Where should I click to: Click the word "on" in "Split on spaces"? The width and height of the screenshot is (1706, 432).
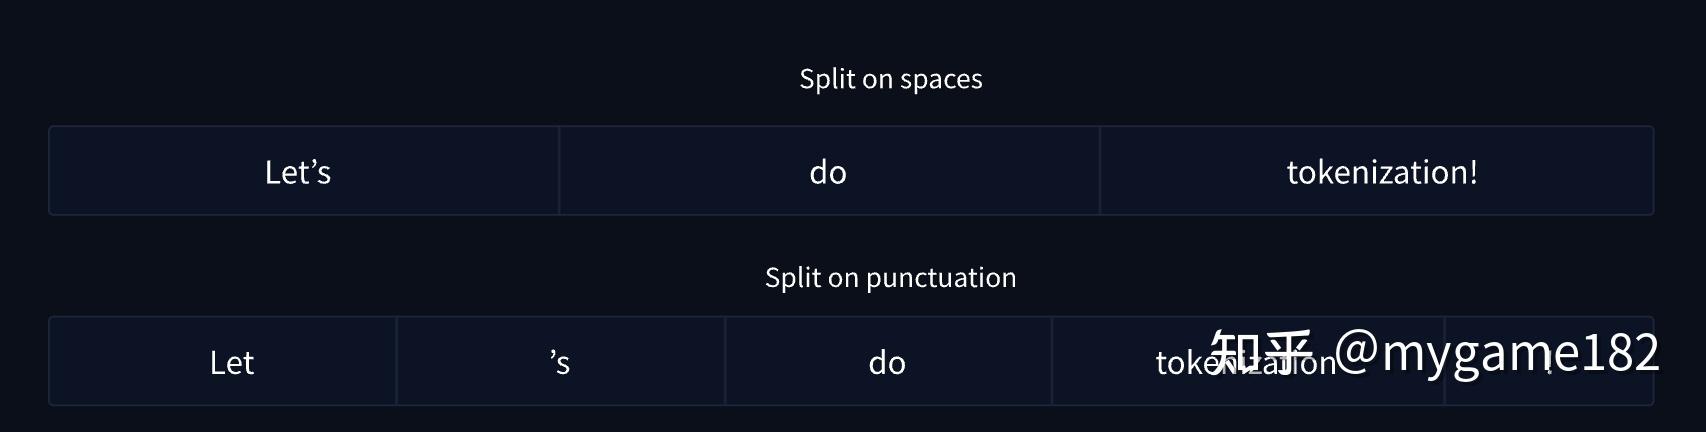point(877,79)
